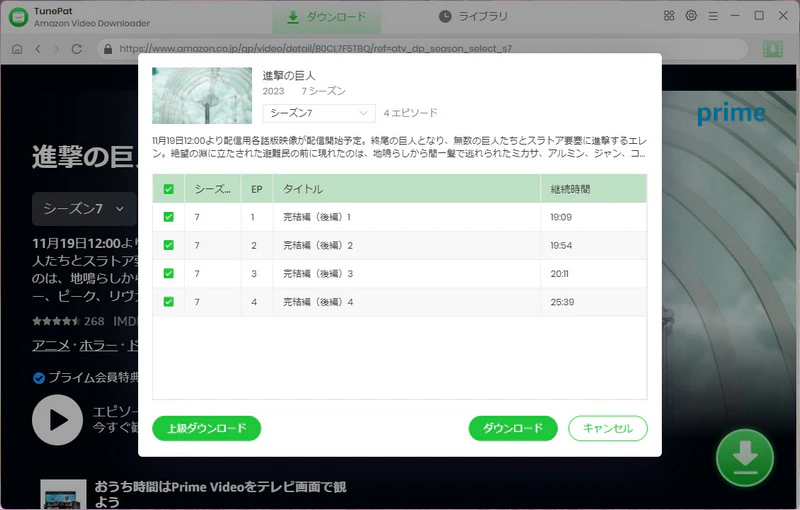Viewport: 800px width, 510px height.
Task: Open the シーズン7 dropdown in the dialog
Action: pos(319,113)
